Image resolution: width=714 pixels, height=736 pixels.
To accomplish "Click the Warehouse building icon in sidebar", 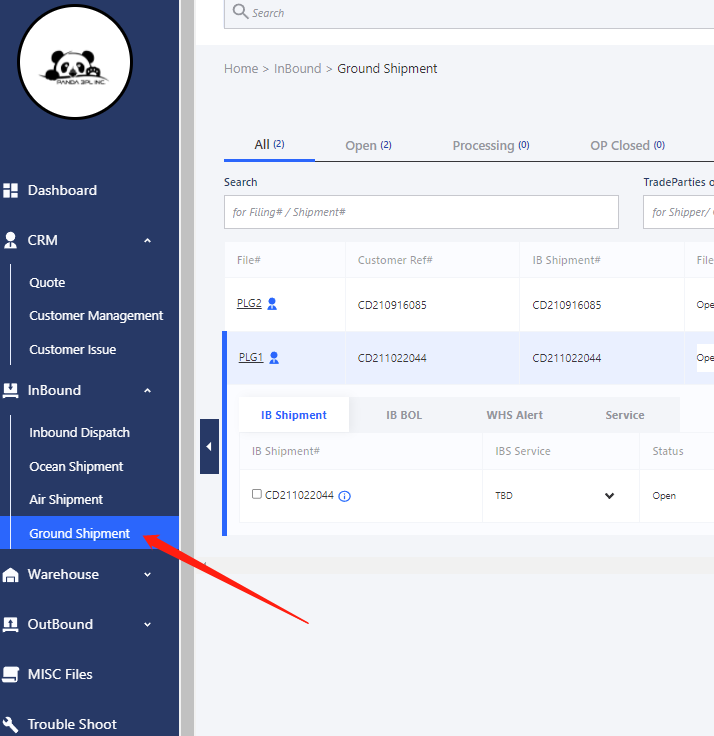I will coord(11,575).
